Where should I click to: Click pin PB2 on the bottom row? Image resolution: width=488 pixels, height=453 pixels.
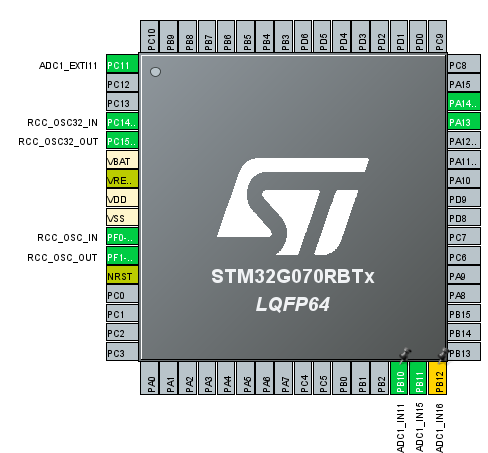click(x=380, y=378)
